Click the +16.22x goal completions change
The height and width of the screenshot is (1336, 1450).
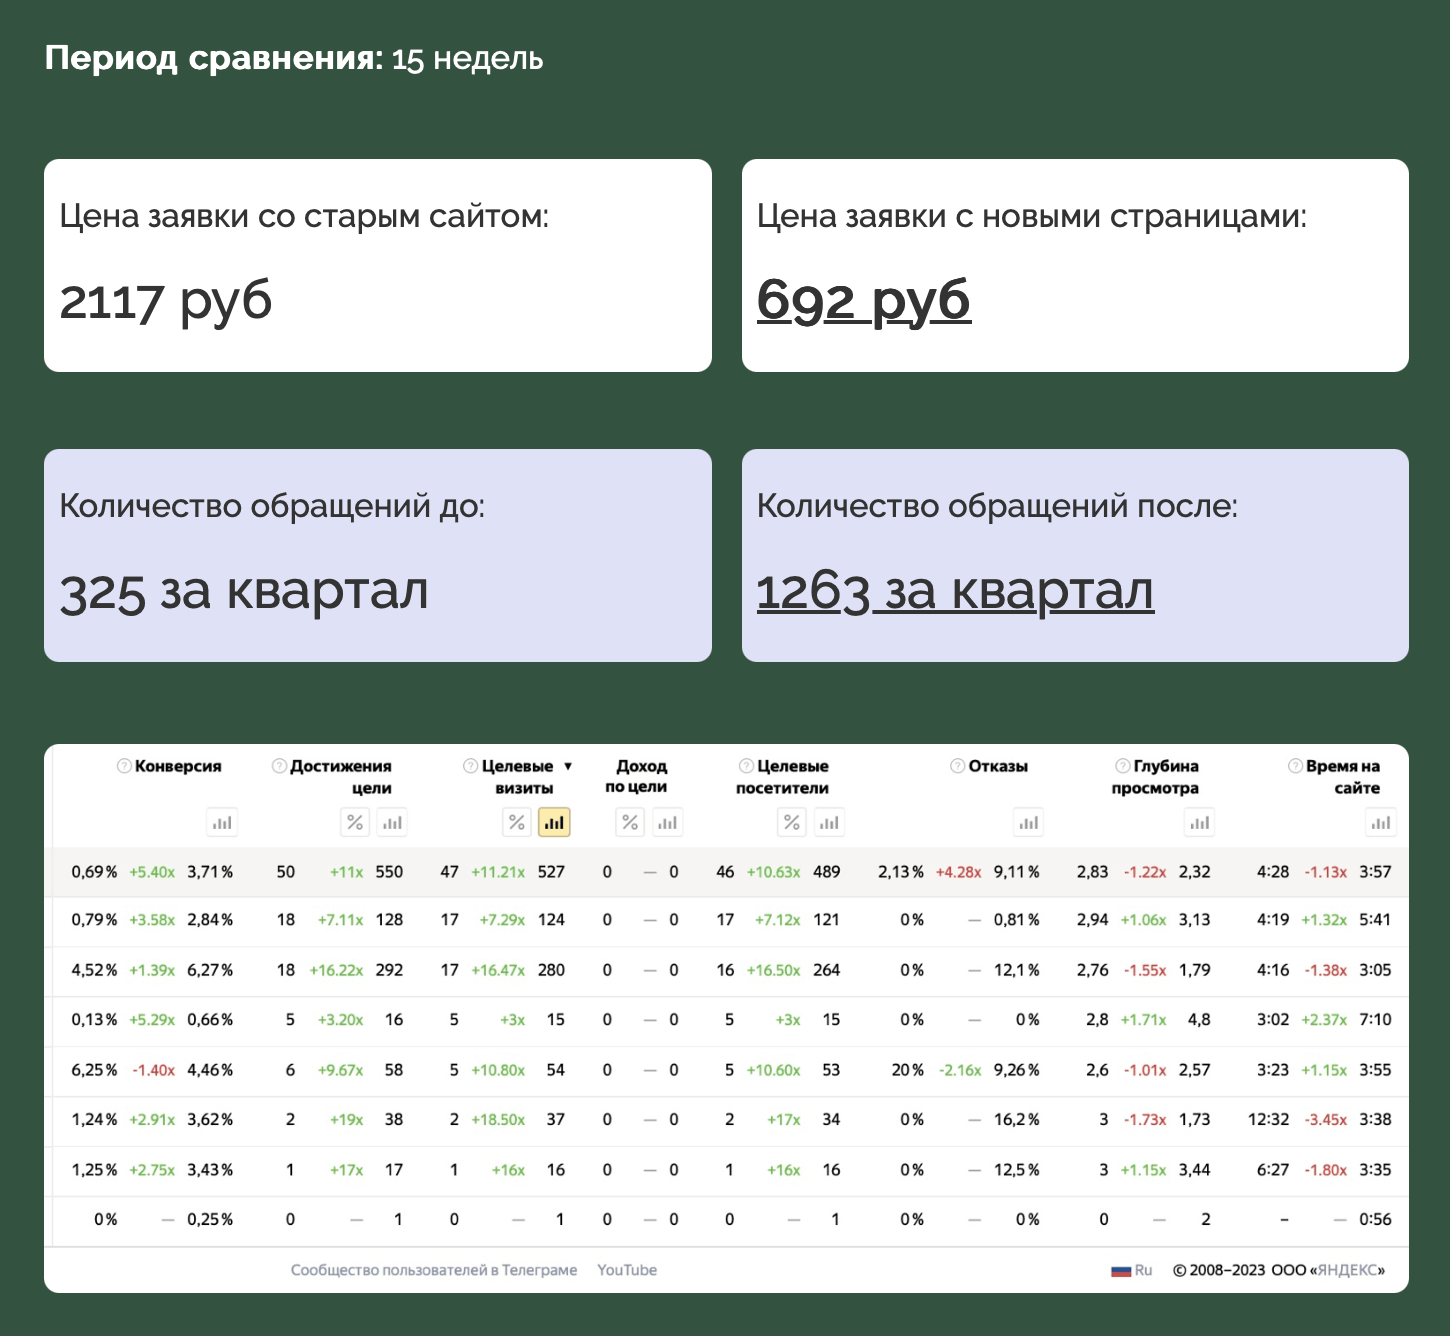click(x=336, y=970)
